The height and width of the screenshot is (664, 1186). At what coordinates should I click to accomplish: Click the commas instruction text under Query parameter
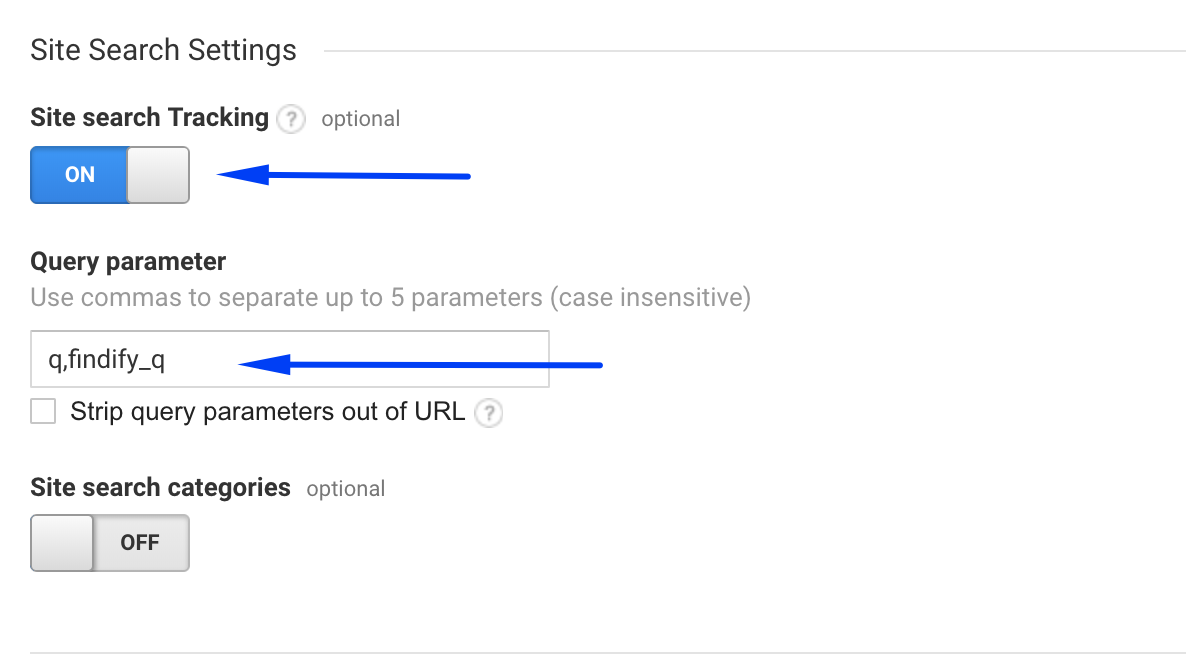(x=390, y=297)
